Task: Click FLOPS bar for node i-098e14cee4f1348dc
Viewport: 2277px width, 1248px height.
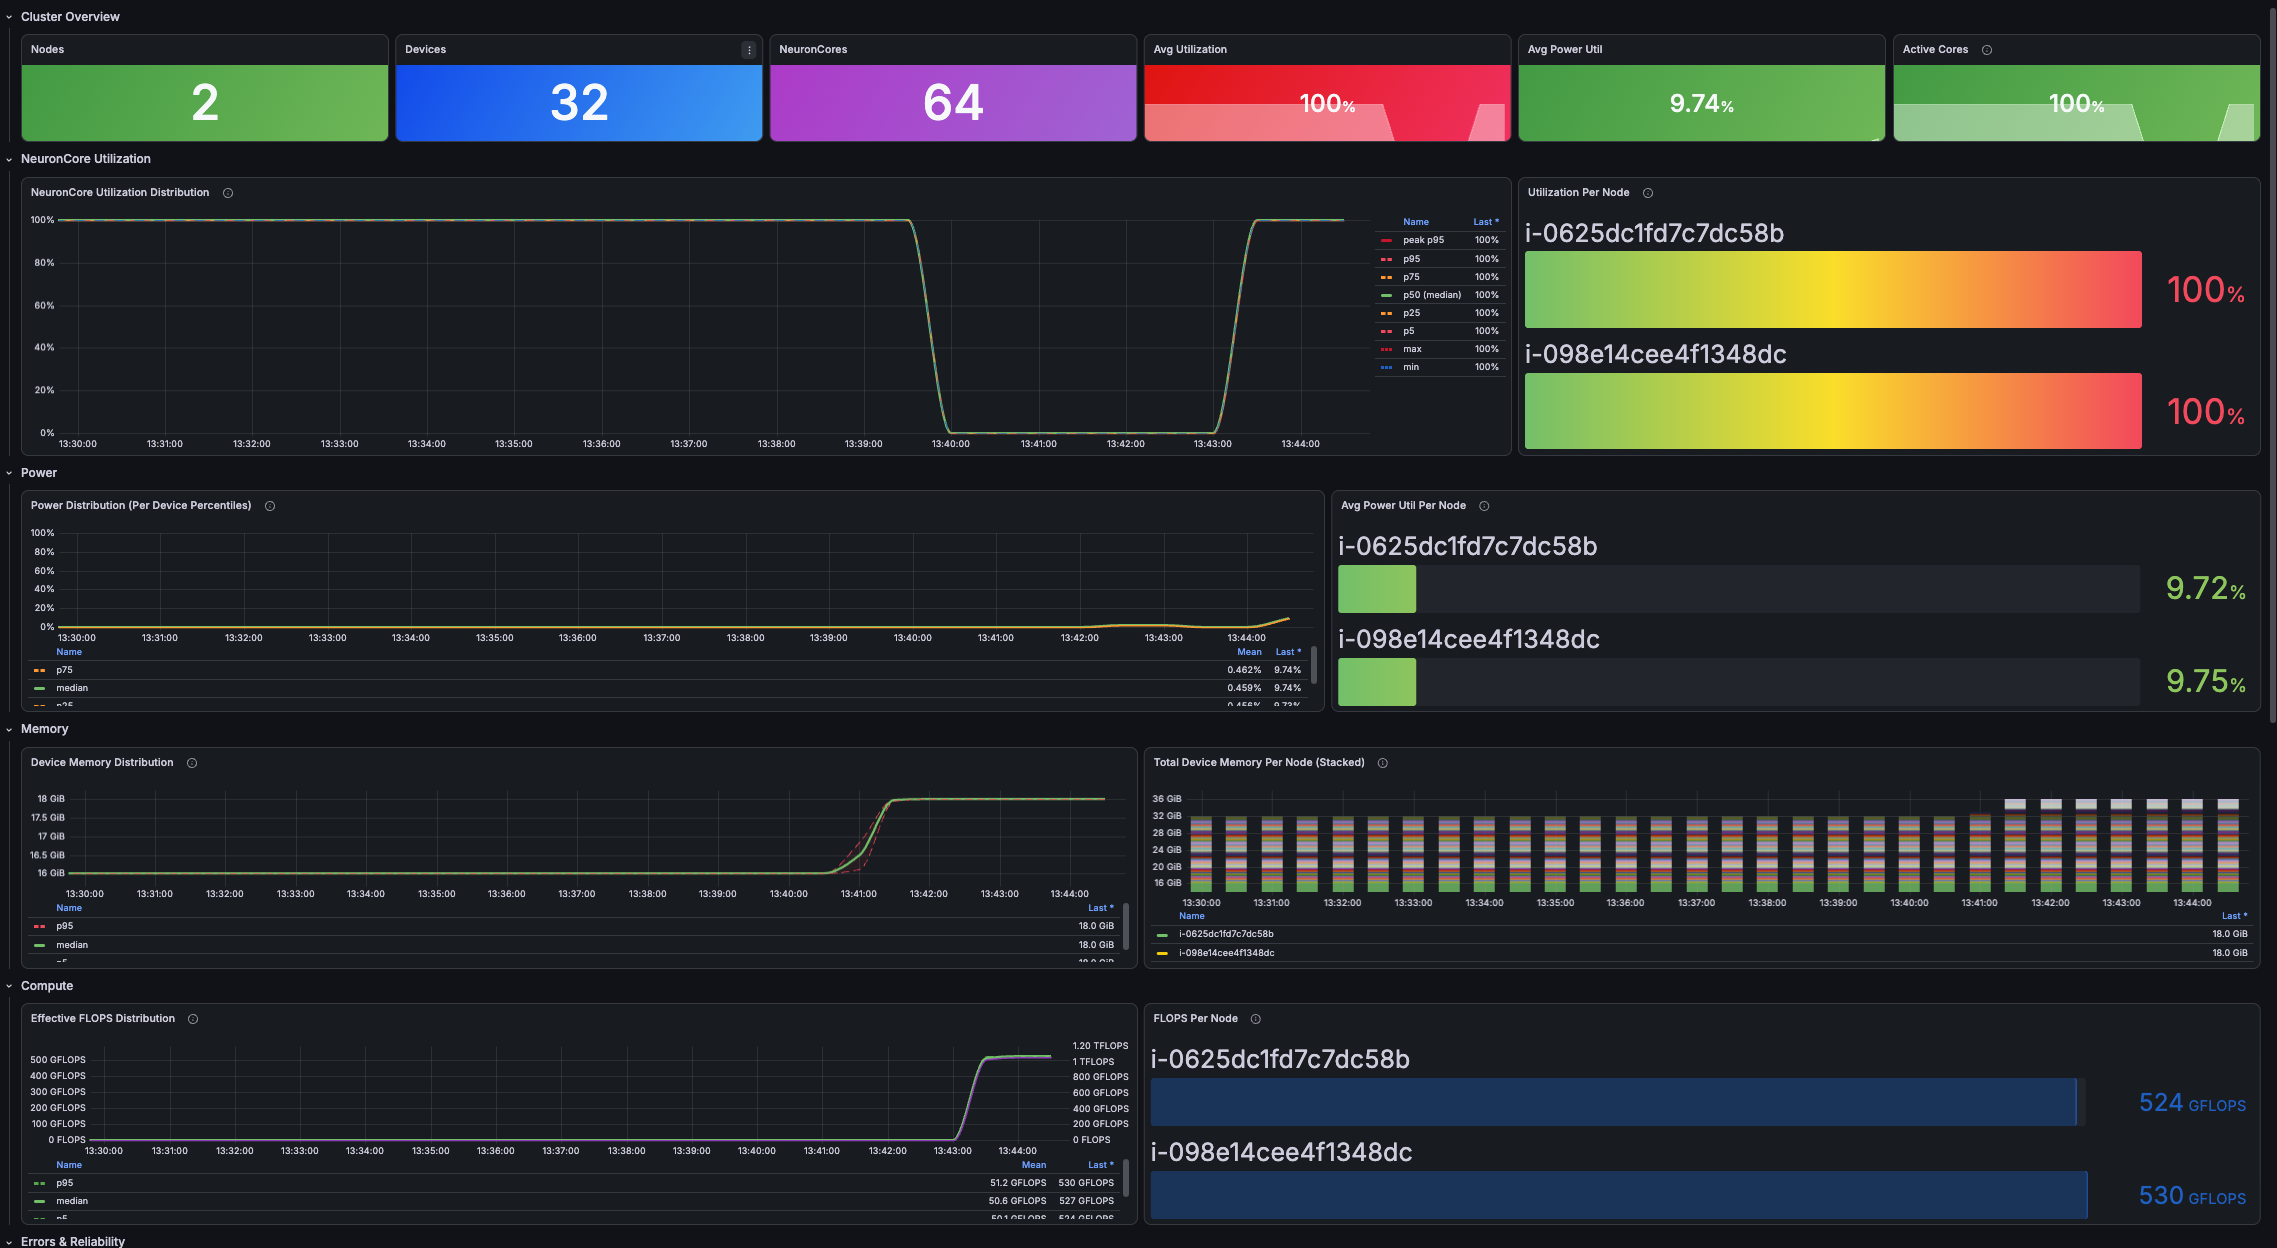Action: click(x=1619, y=1195)
